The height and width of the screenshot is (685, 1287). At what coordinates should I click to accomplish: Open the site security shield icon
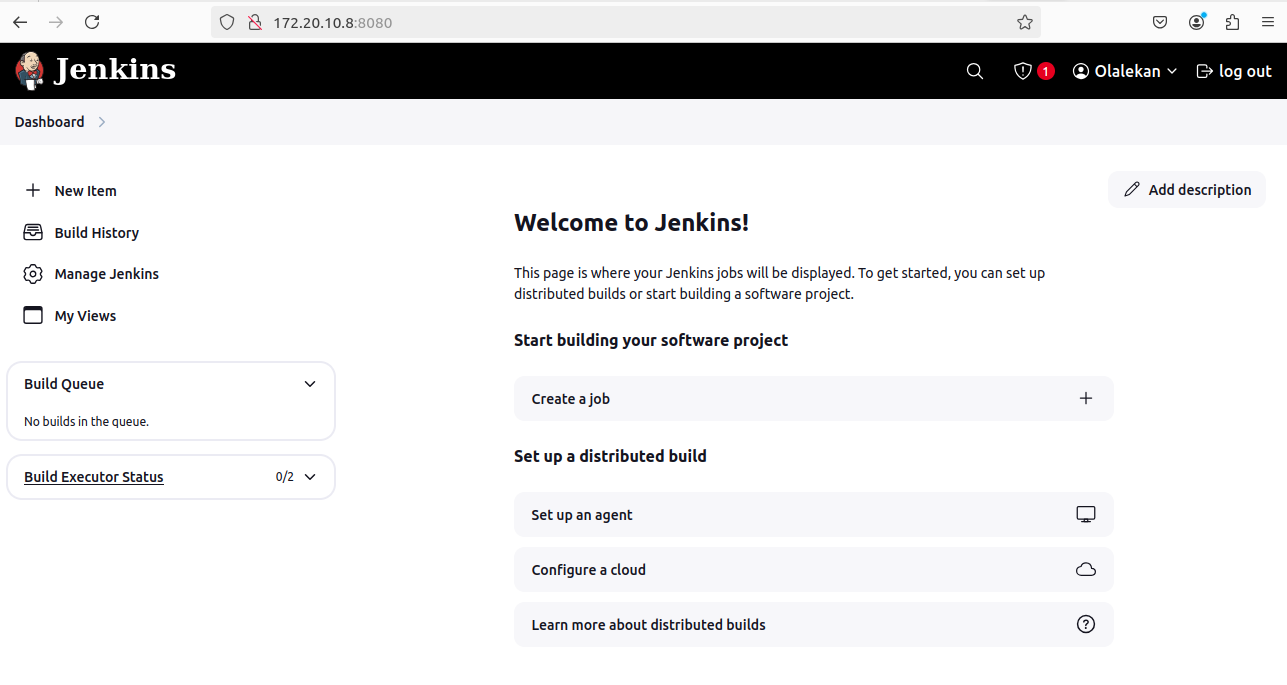227,22
